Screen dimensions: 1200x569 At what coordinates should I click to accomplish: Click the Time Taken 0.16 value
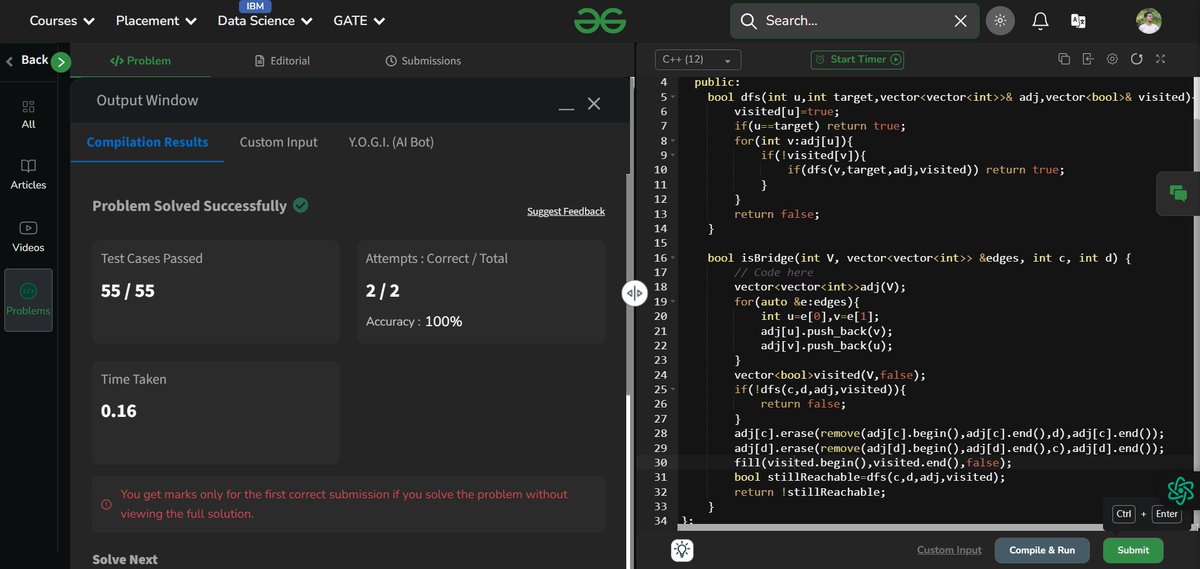tap(119, 410)
